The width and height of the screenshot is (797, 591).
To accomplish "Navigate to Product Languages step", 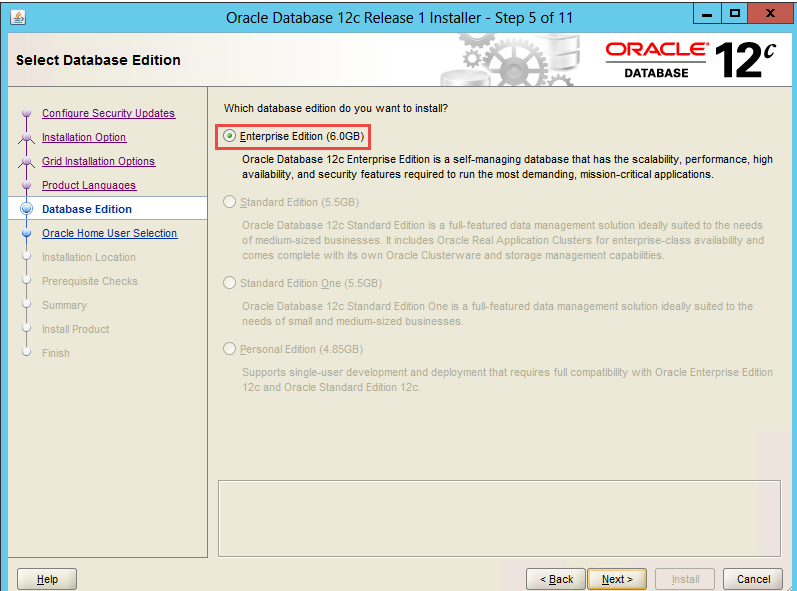I will pyautogui.click(x=89, y=185).
